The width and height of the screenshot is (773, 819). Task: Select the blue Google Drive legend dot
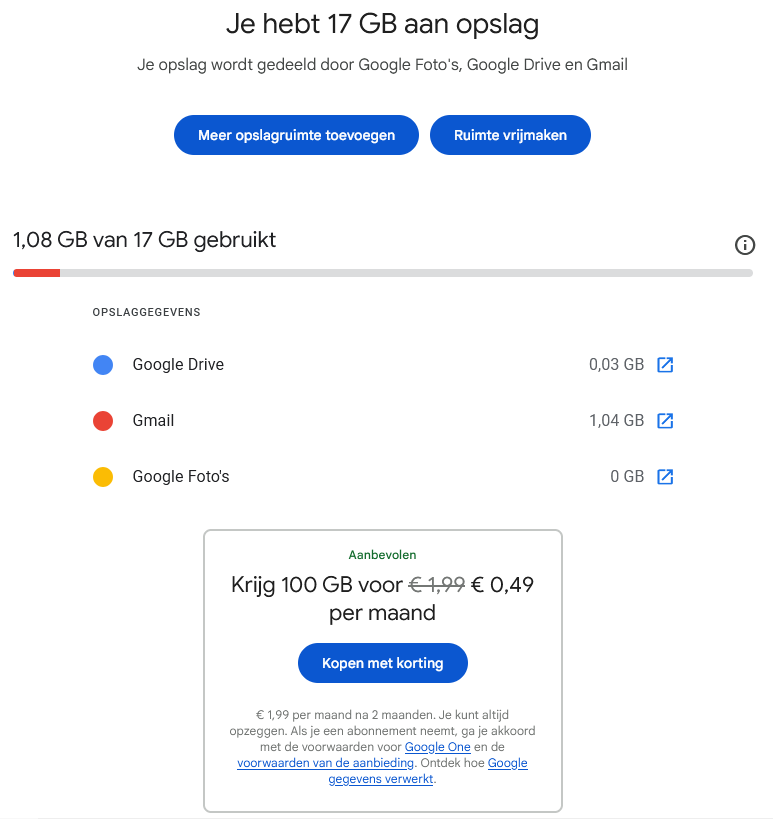[103, 364]
